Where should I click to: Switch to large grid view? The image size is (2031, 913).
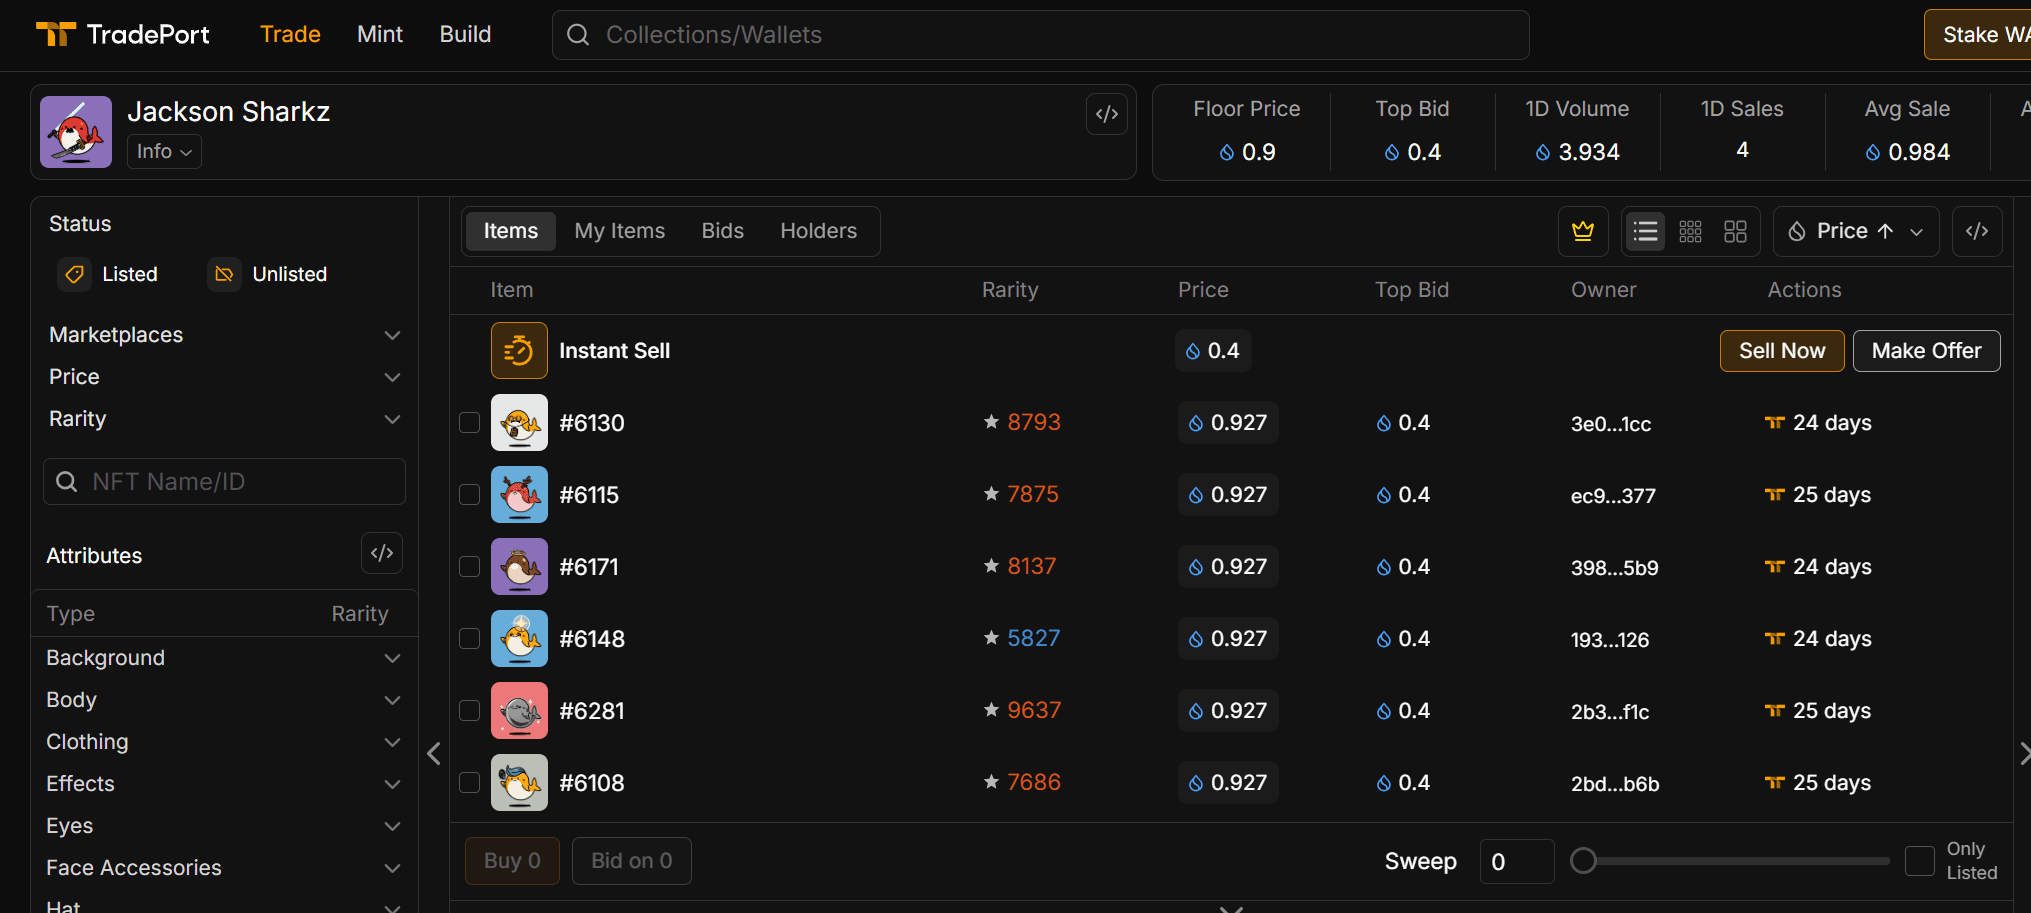click(x=1735, y=231)
